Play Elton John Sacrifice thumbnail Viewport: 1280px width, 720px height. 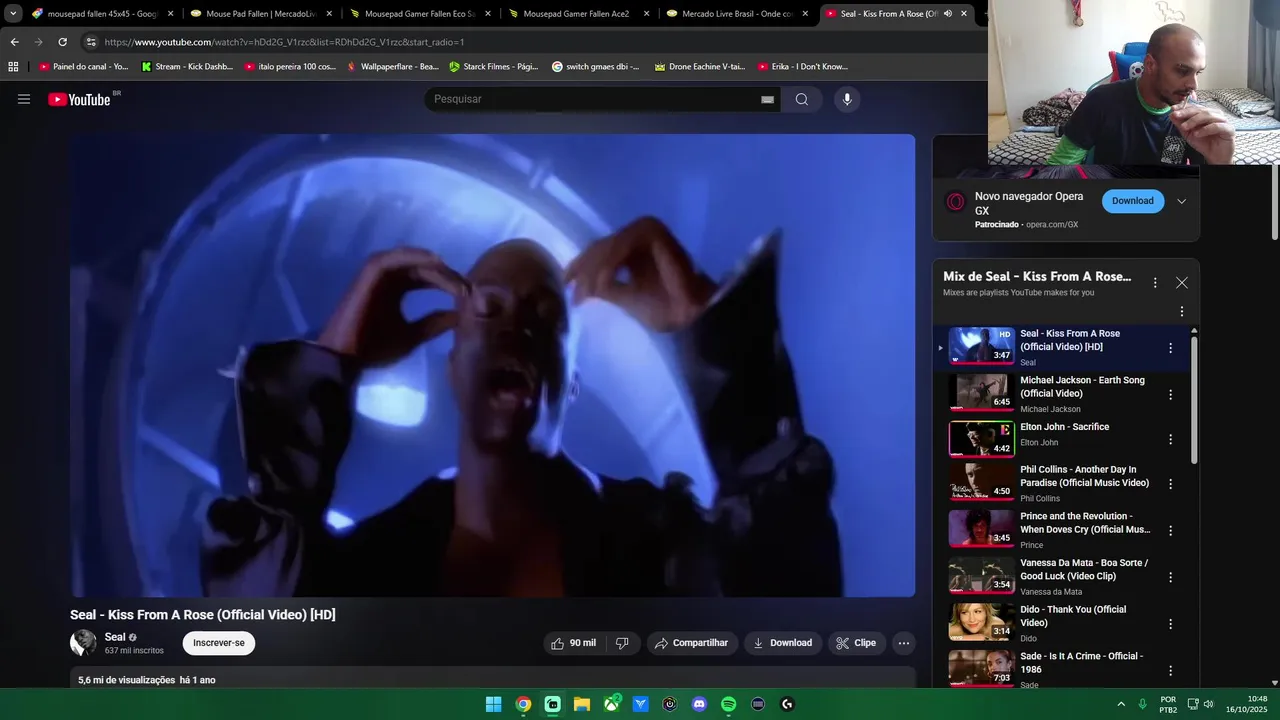coord(981,438)
